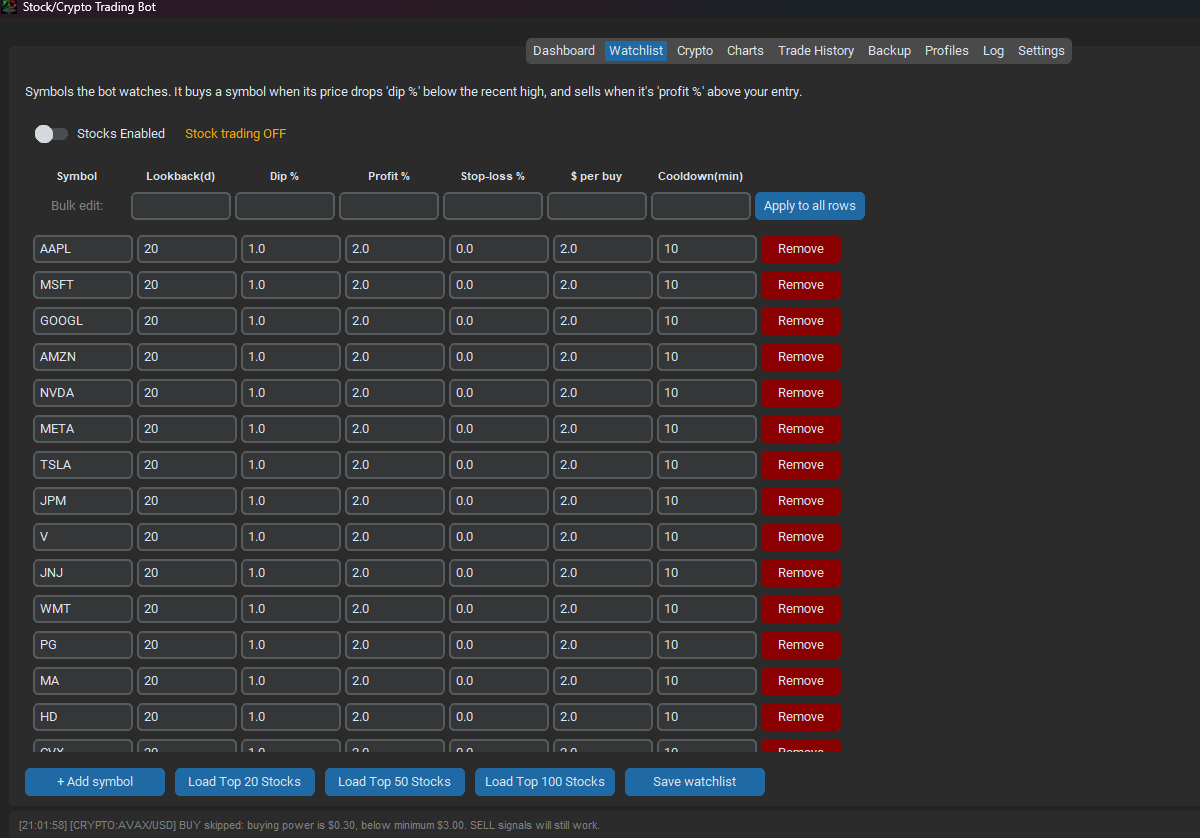Click the MSFT lookback field
1200x838 pixels.
(187, 285)
